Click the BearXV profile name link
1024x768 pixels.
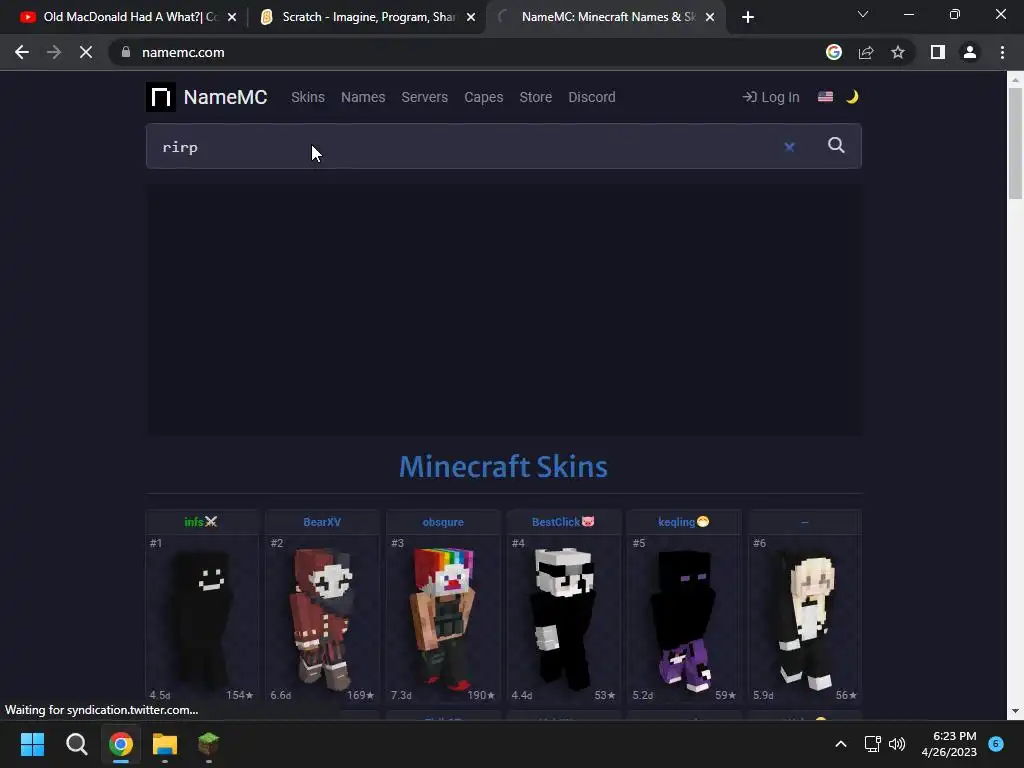[322, 522]
